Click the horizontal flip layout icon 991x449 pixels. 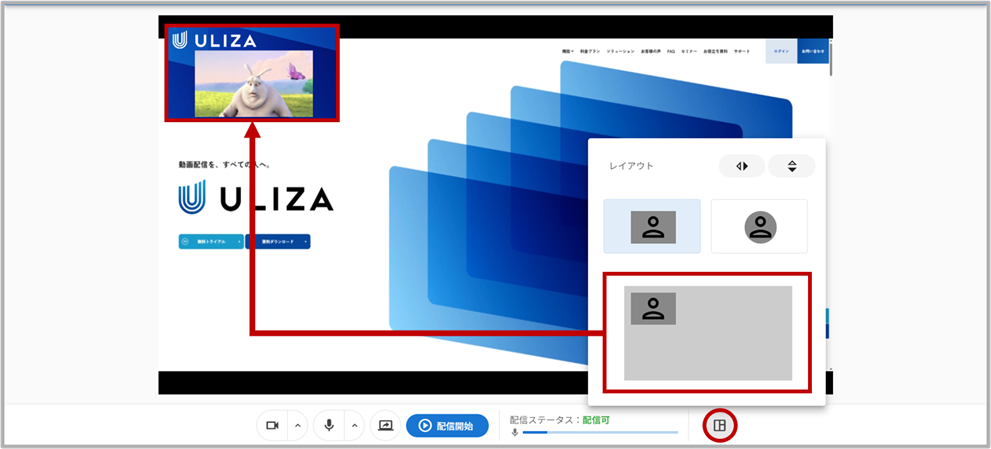click(x=742, y=166)
